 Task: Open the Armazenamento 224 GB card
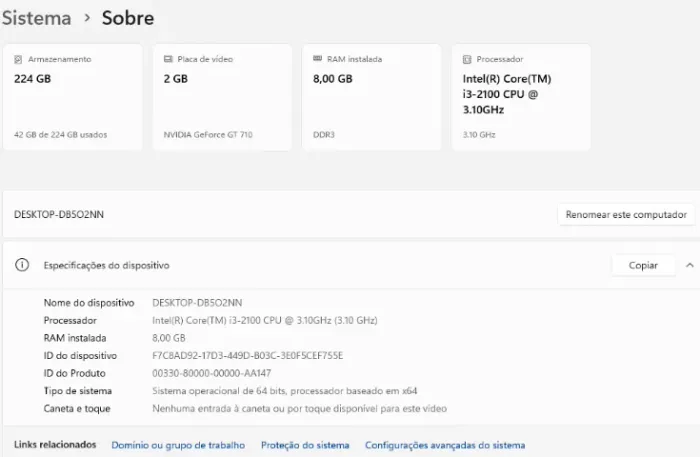click(73, 97)
